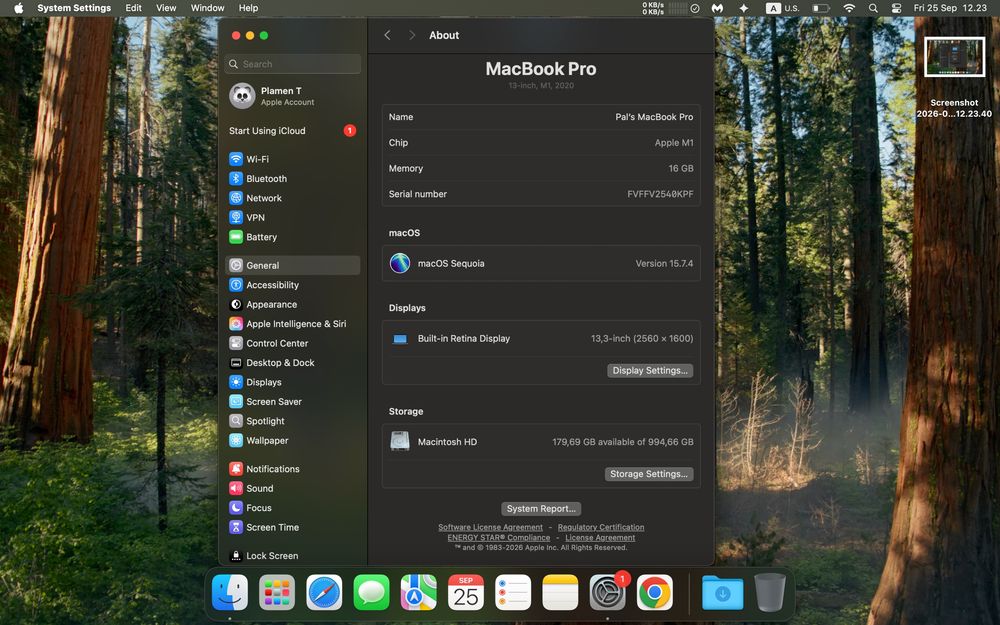This screenshot has height=625, width=1000.
Task: Launch Safari from the Dock
Action: click(324, 592)
